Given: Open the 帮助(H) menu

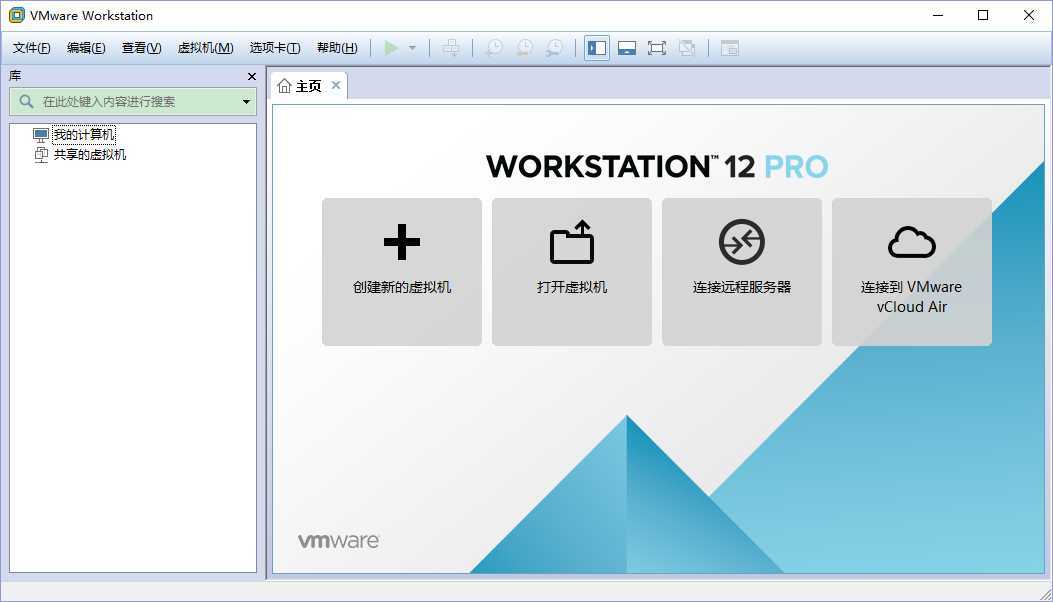Looking at the screenshot, I should coord(337,48).
